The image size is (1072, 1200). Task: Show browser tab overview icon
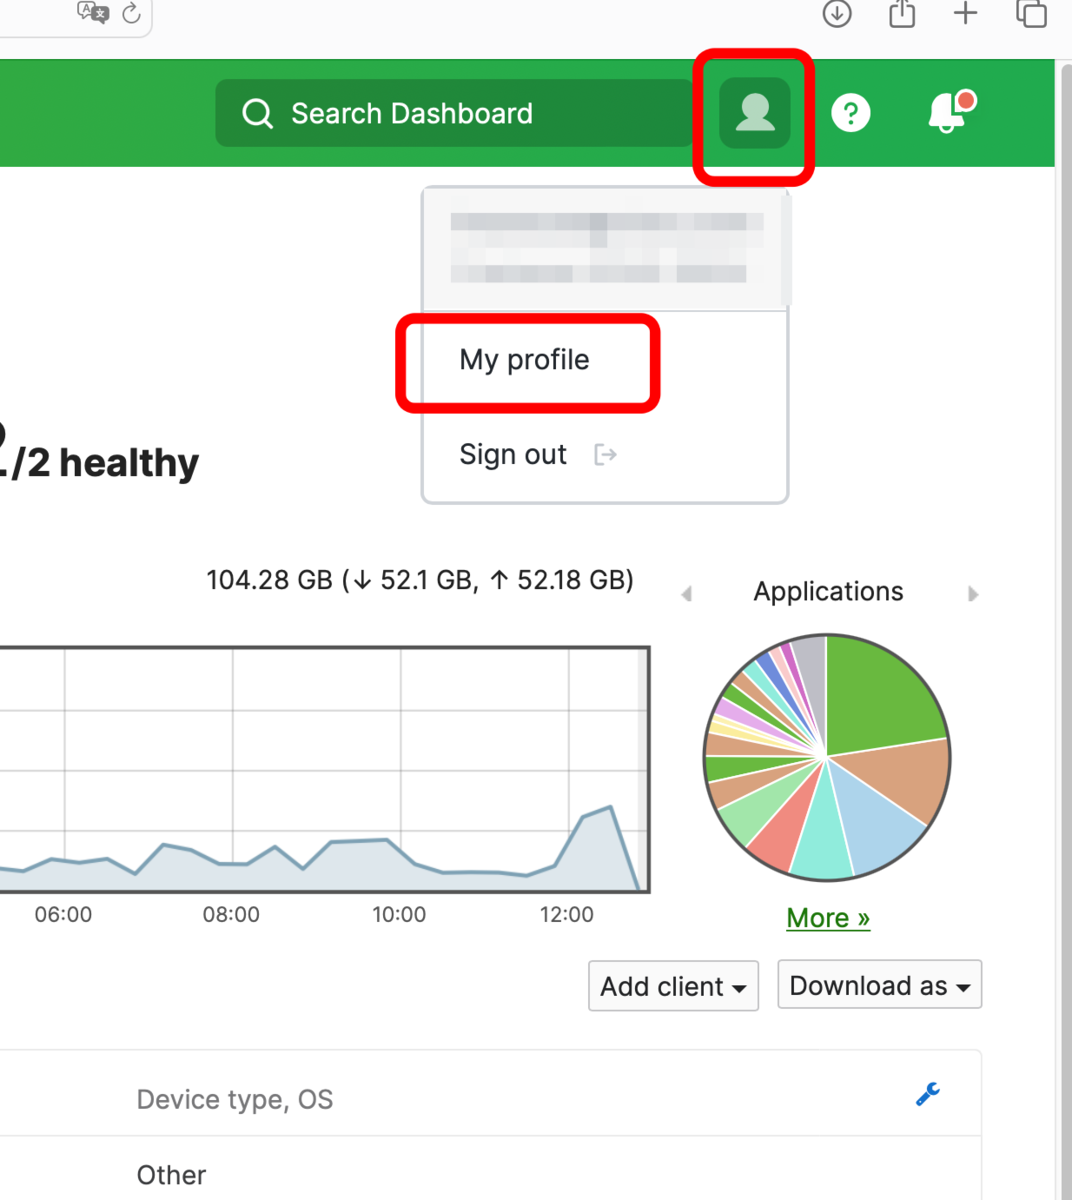pyautogui.click(x=1031, y=13)
